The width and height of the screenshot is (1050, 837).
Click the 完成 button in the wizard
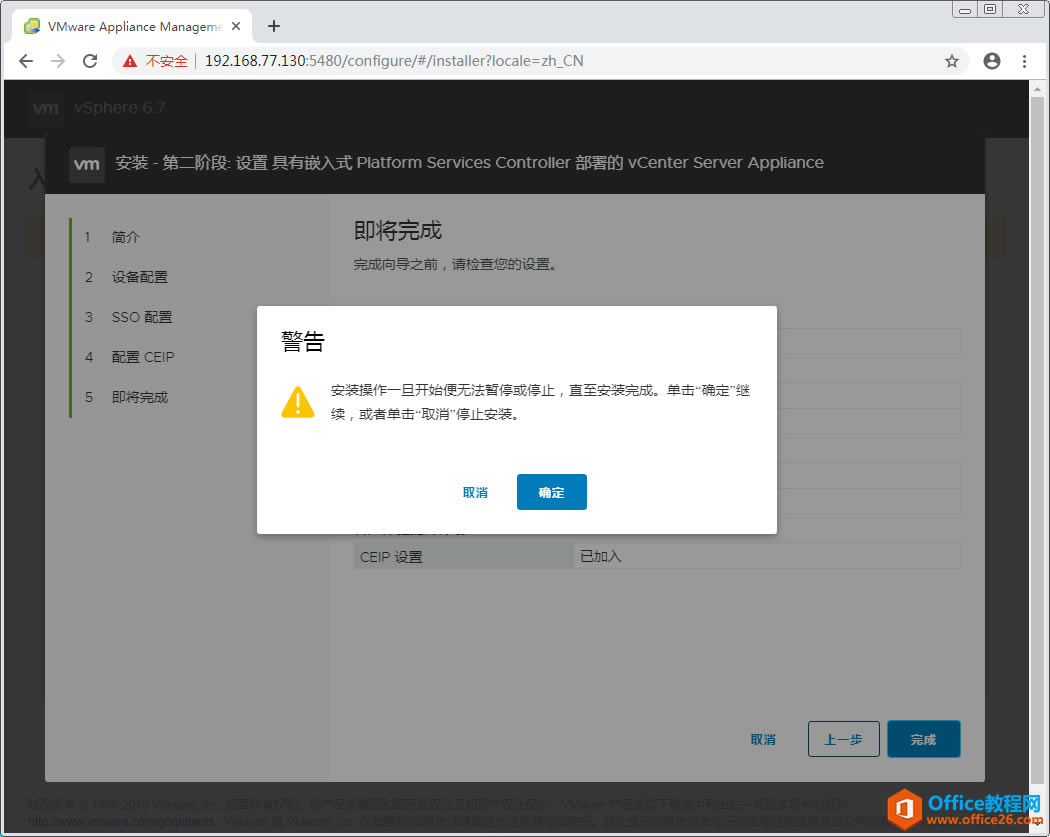(x=923, y=739)
